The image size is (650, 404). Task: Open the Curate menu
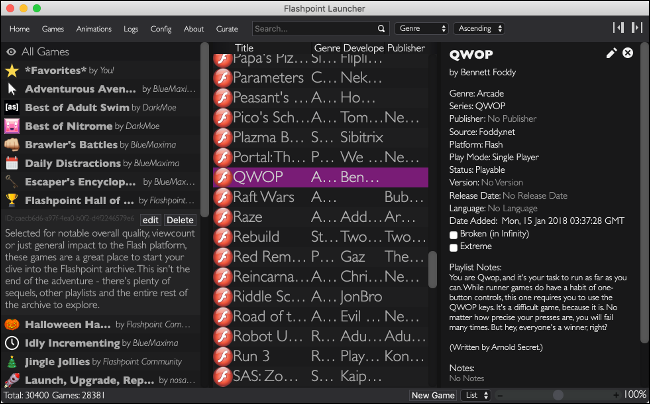(x=226, y=29)
